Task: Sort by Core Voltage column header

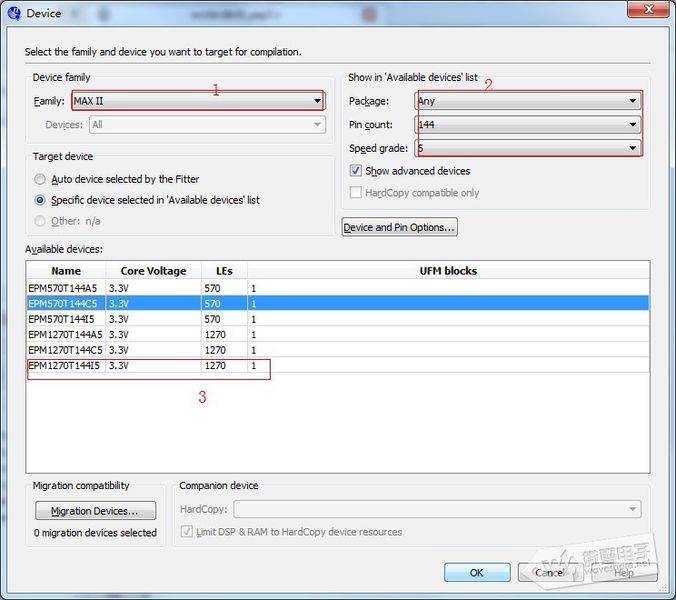Action: (x=153, y=271)
